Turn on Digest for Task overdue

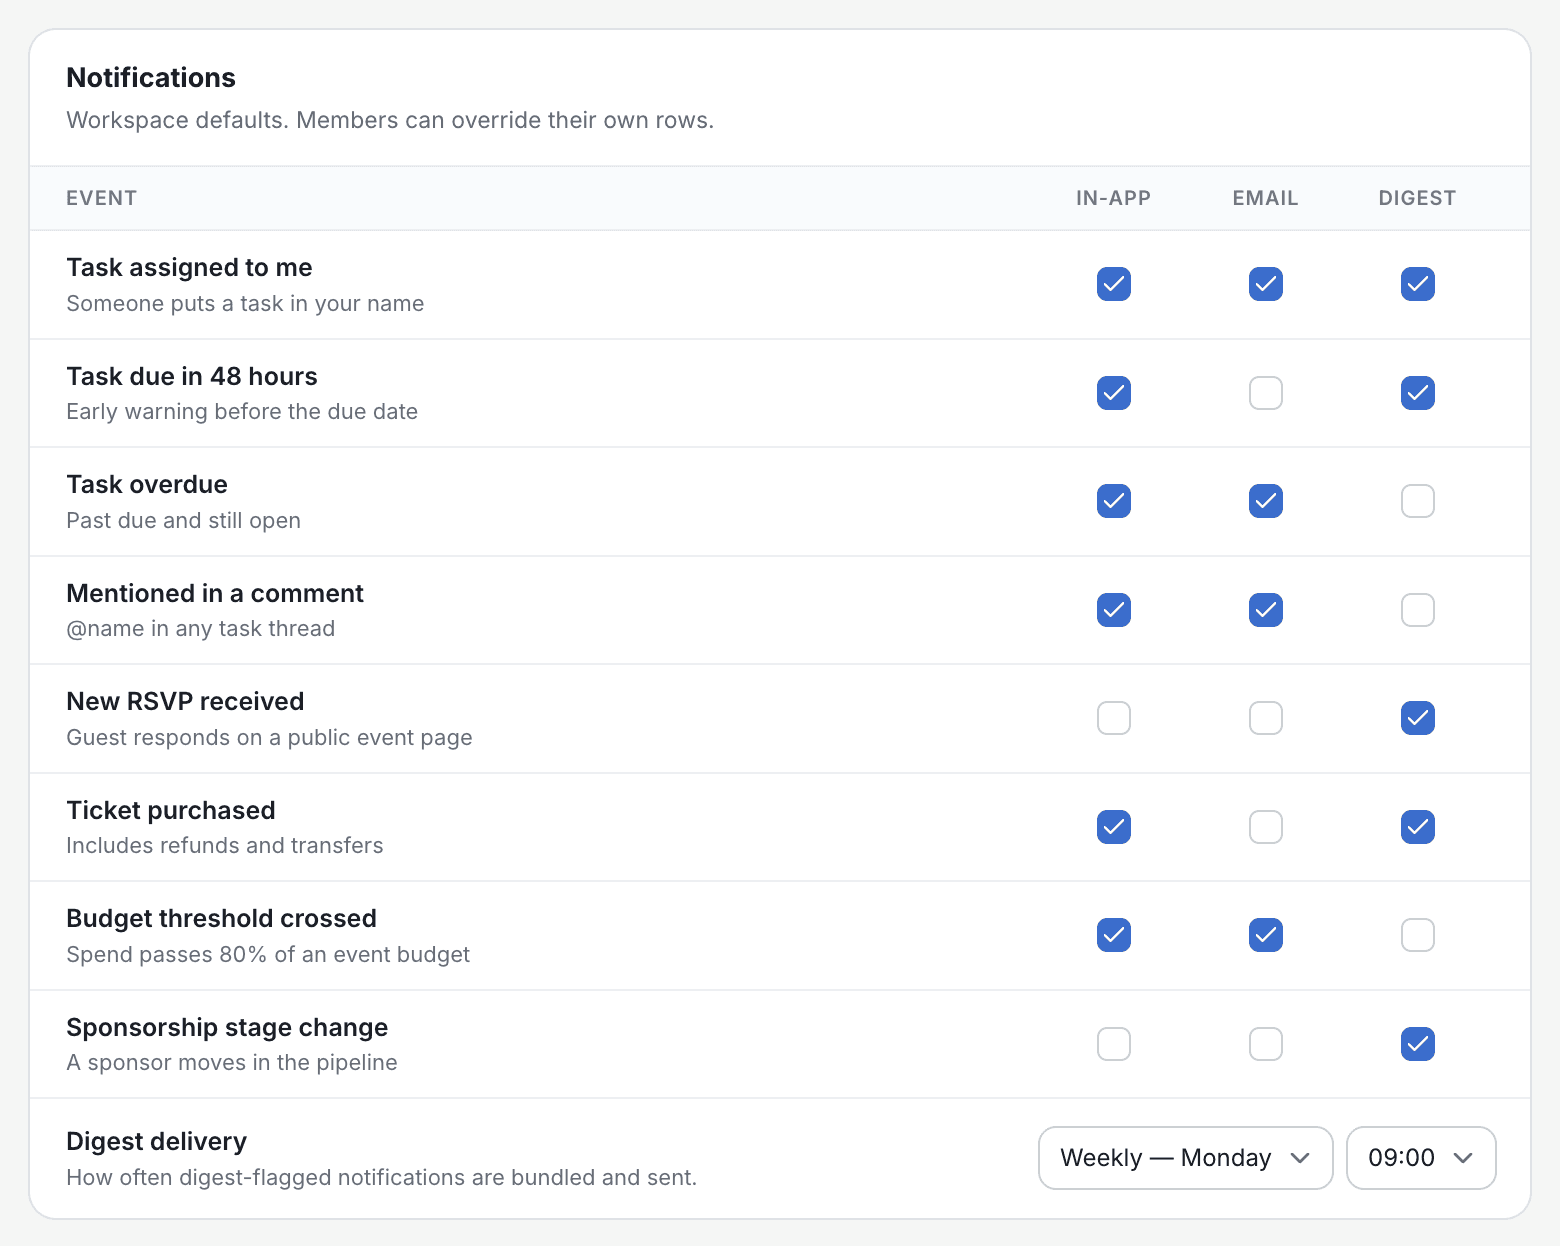pyautogui.click(x=1418, y=501)
